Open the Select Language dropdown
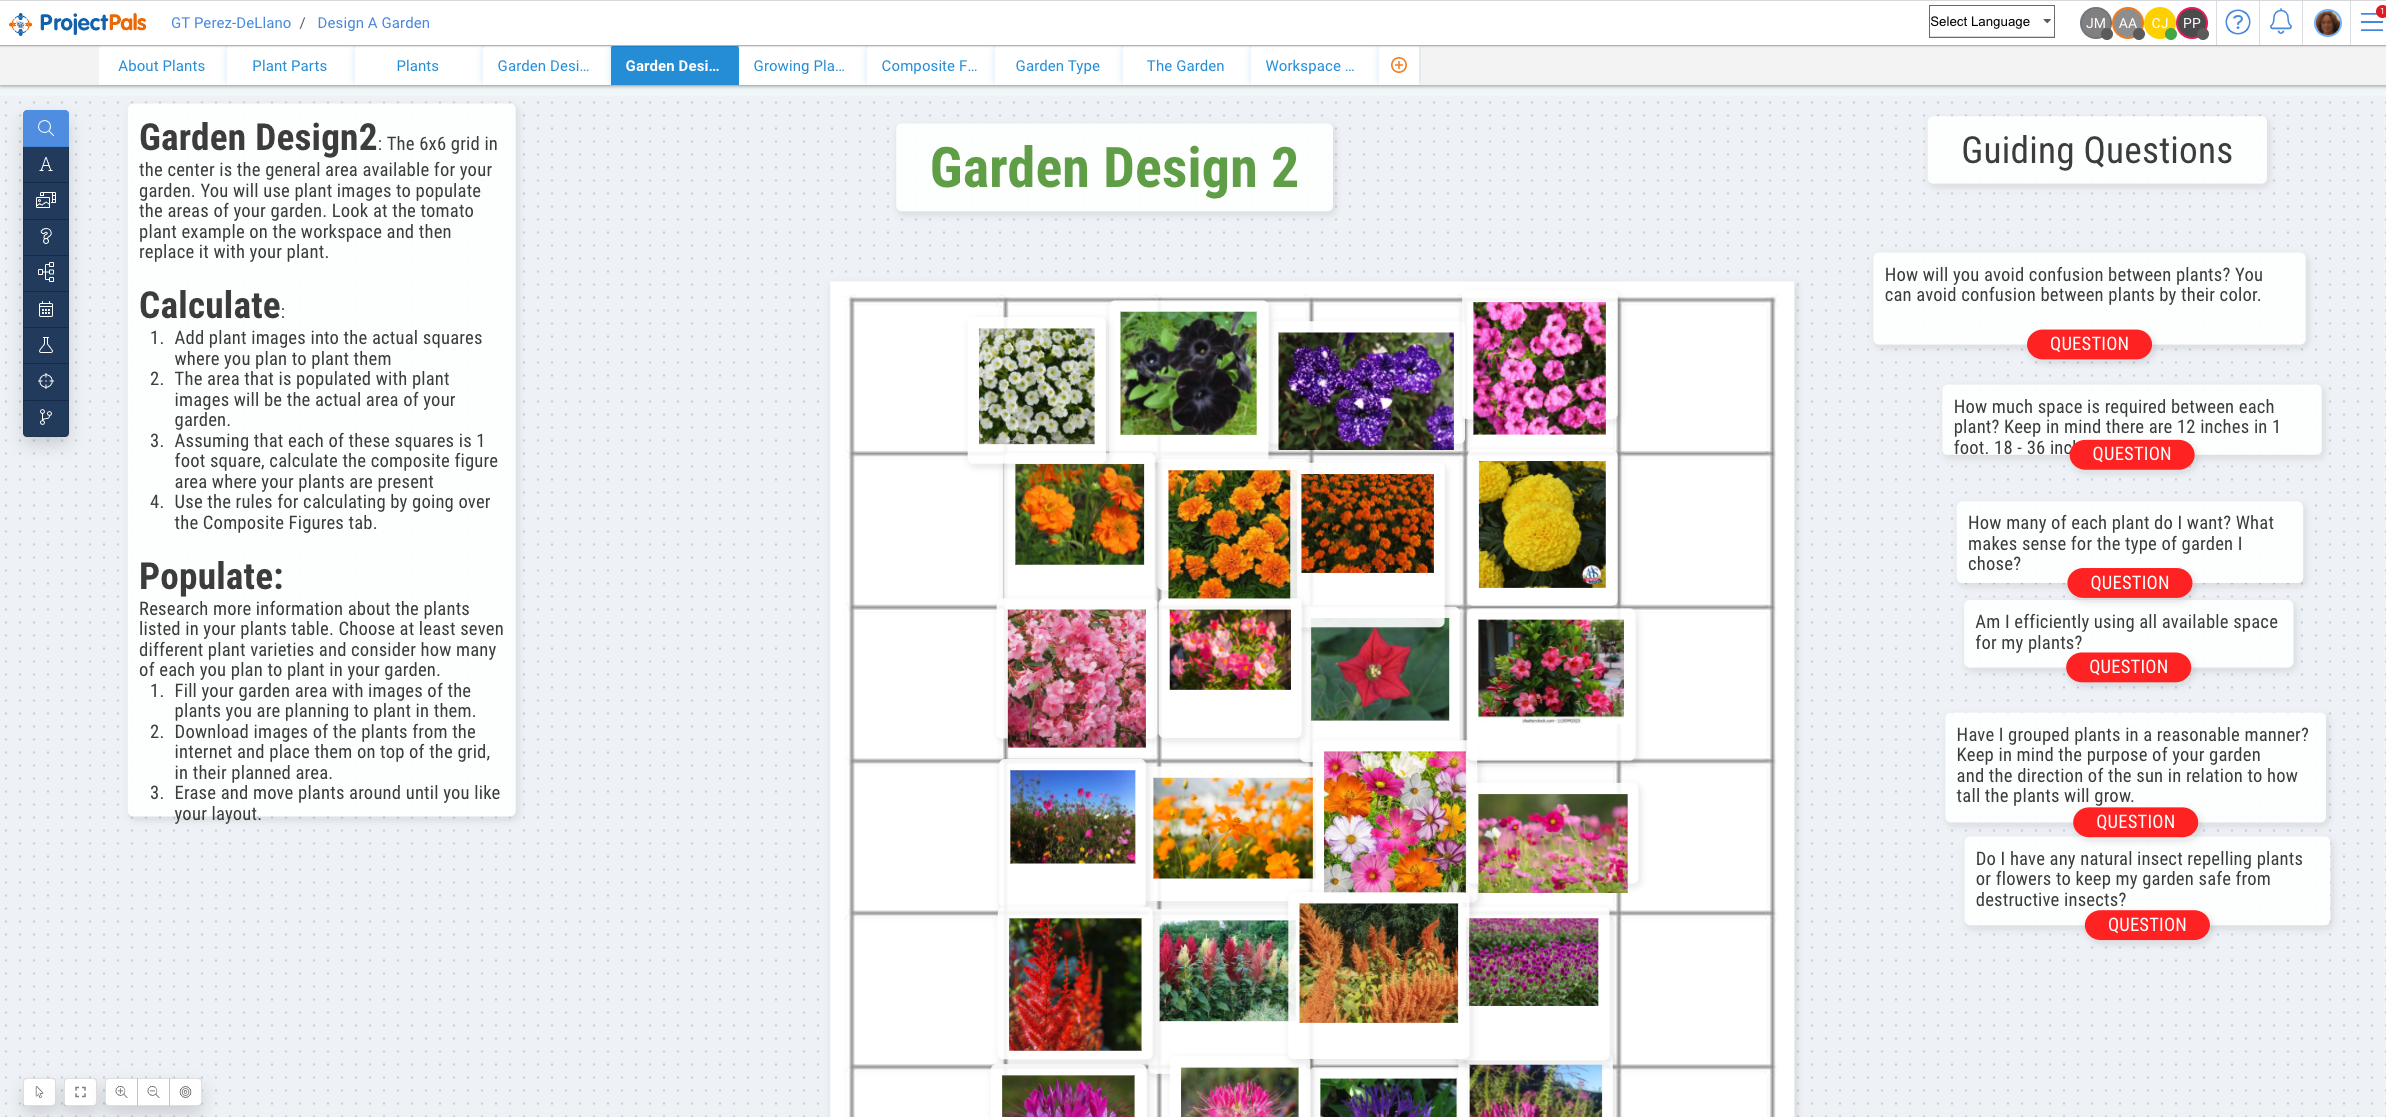Viewport: 2386px width, 1117px height. click(1990, 21)
